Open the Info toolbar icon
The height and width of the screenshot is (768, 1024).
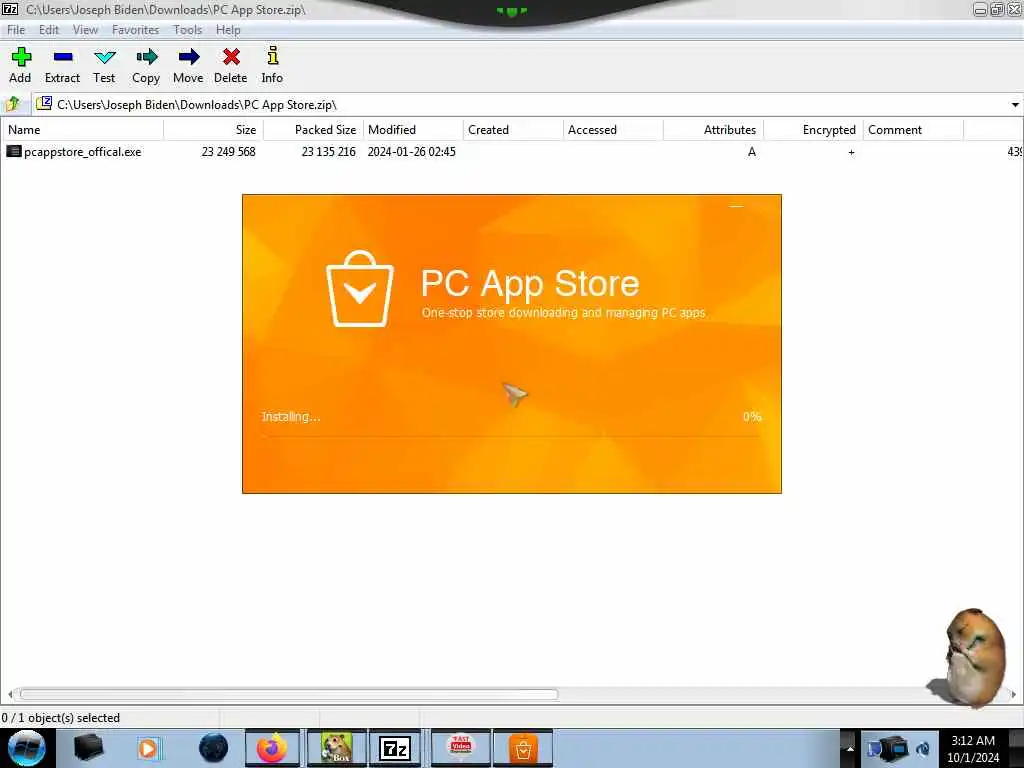point(273,56)
